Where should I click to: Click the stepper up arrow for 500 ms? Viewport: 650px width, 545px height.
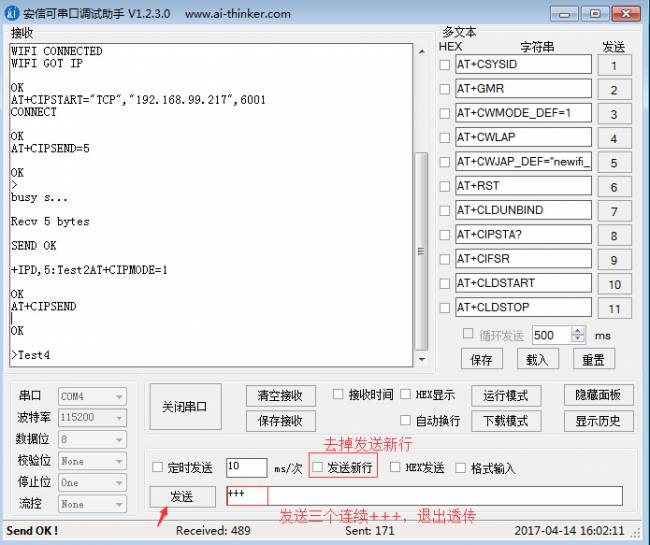[x=577, y=331]
